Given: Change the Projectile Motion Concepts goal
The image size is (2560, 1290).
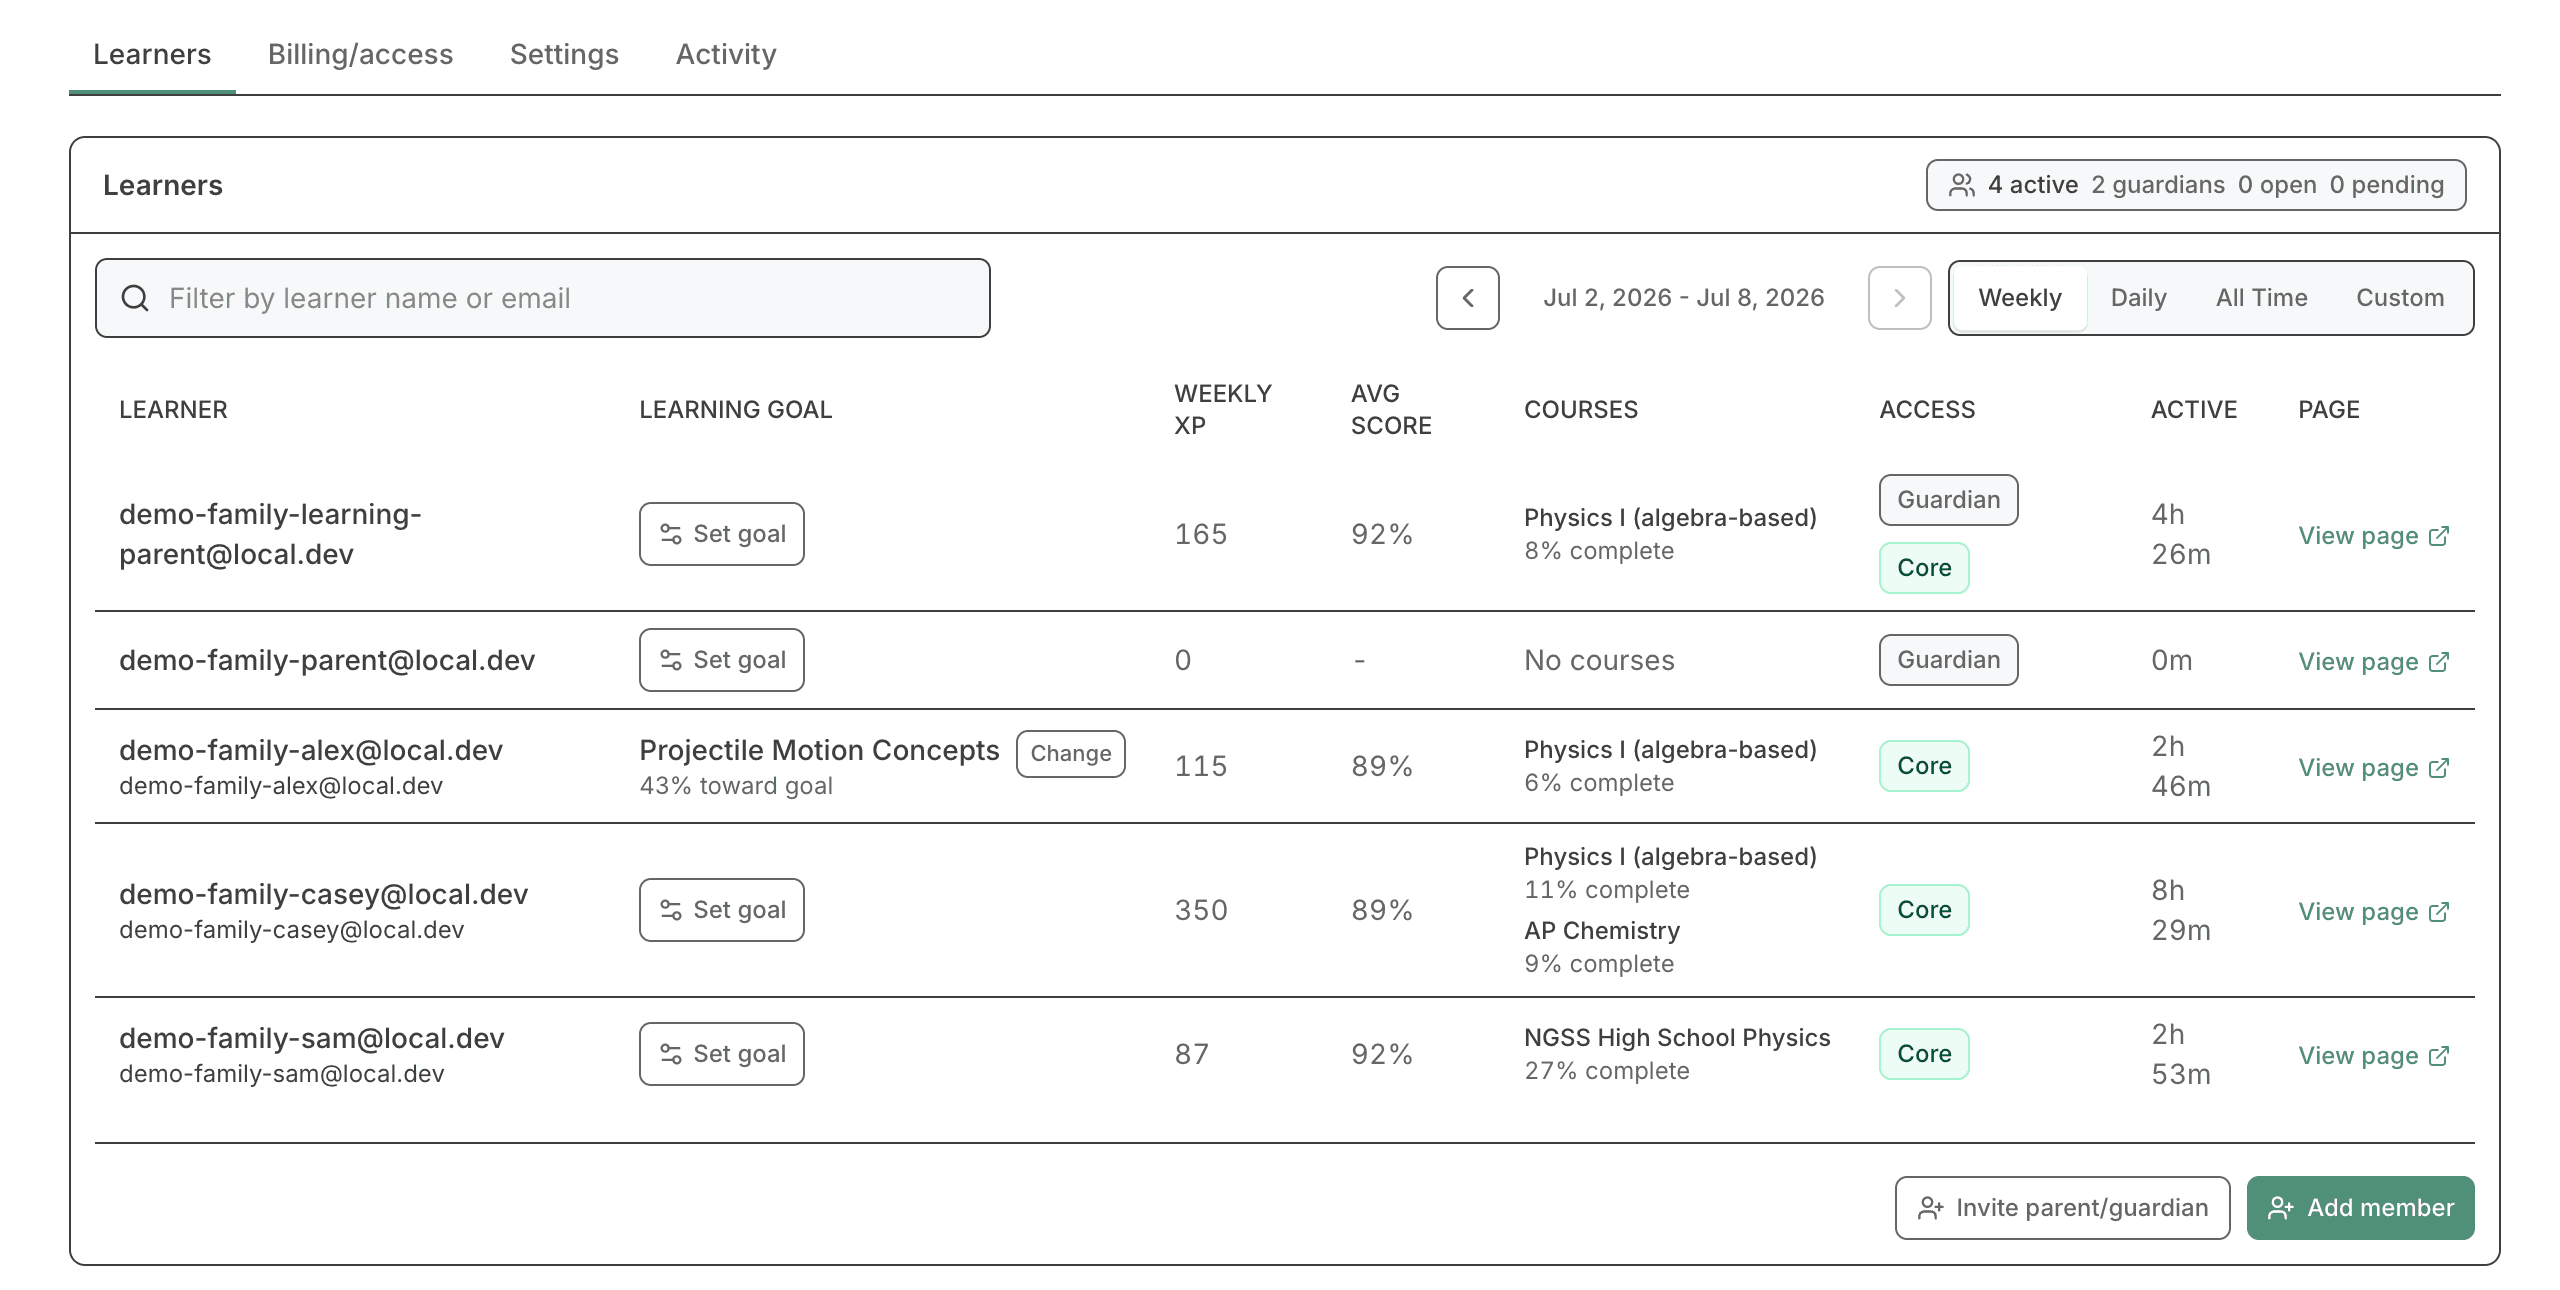Looking at the screenshot, I should [x=1071, y=754].
